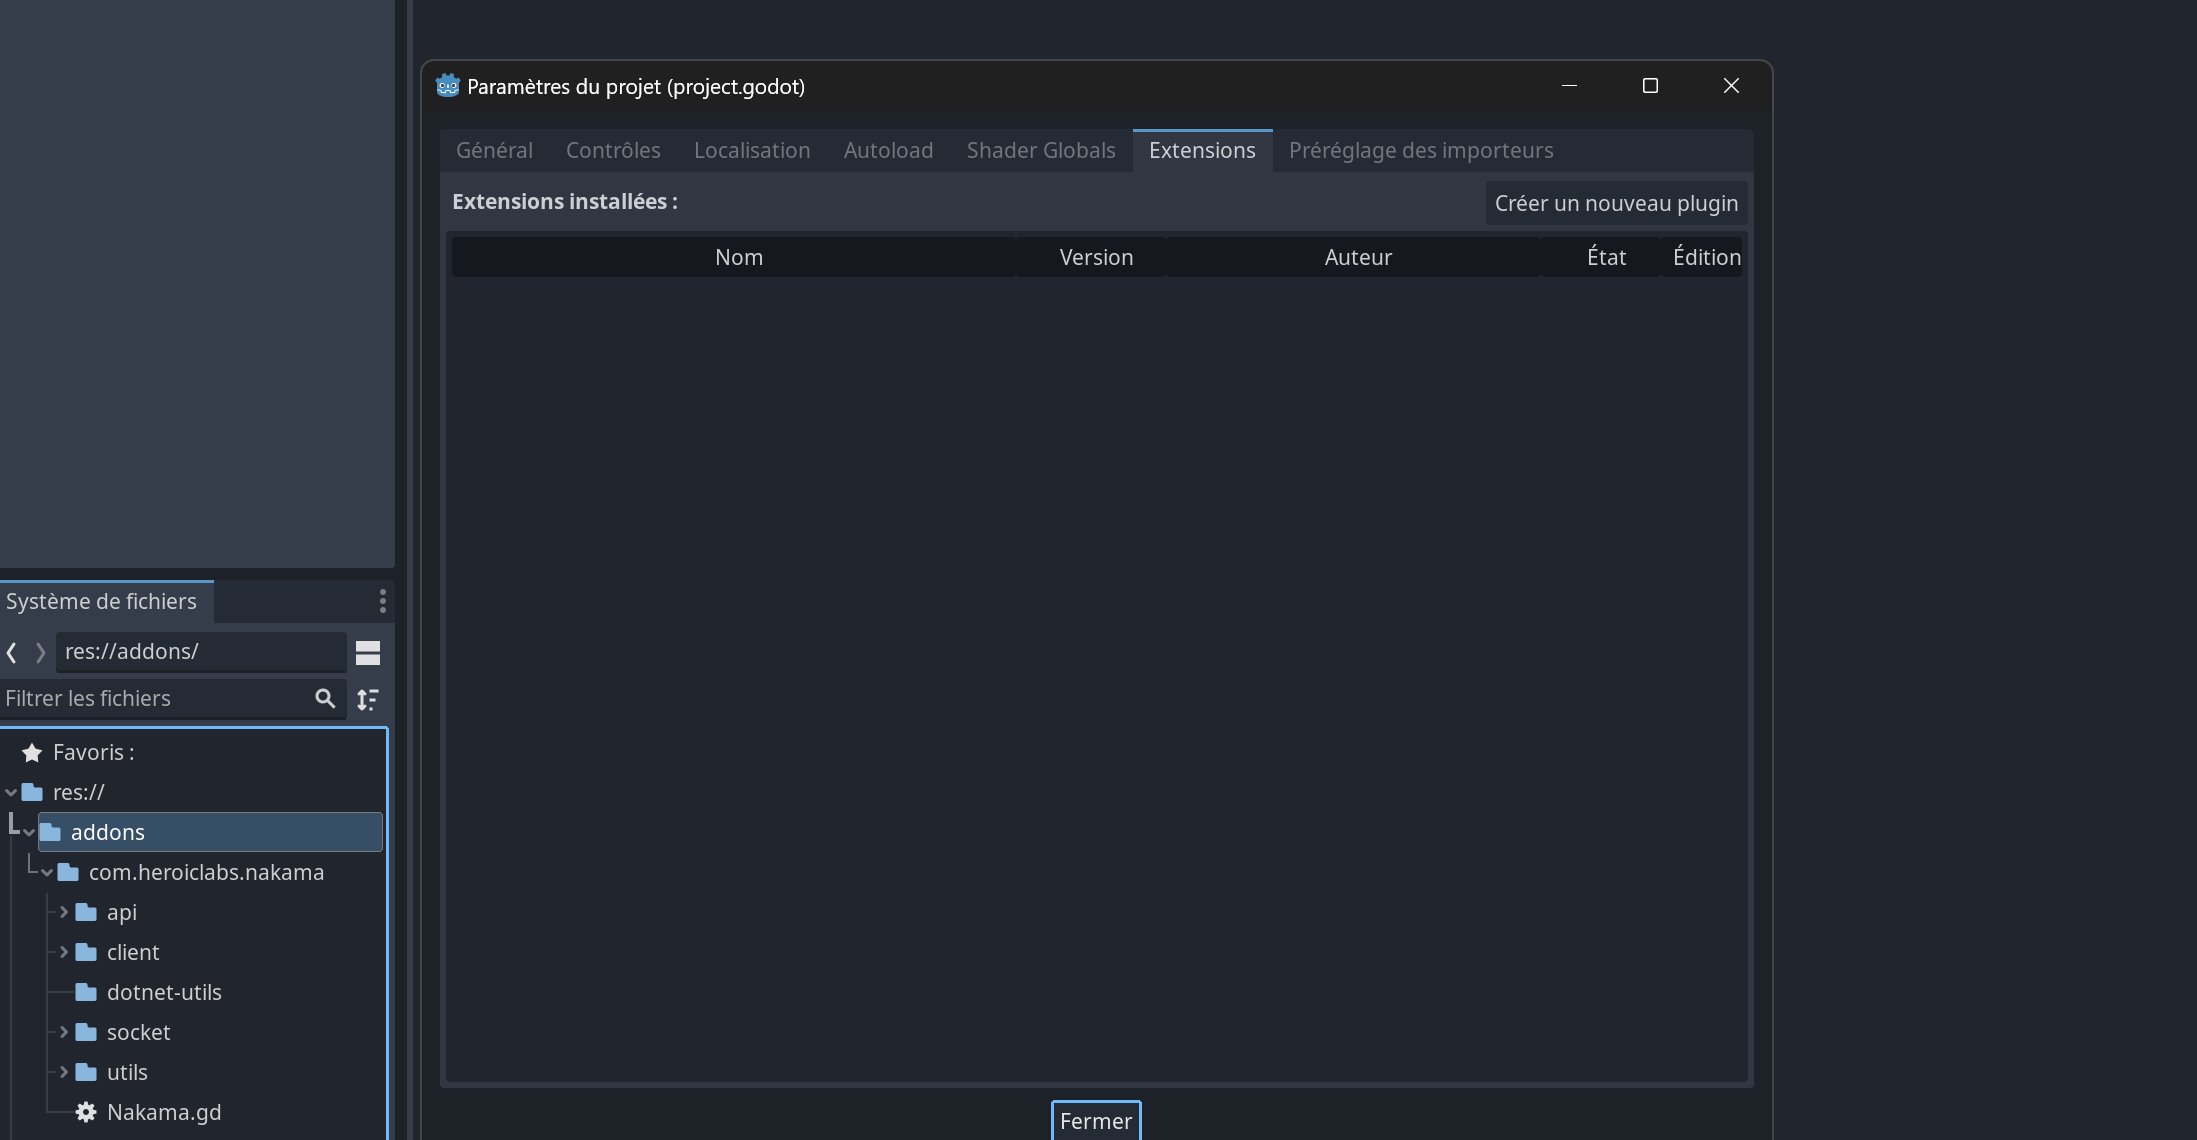Image resolution: width=2197 pixels, height=1140 pixels.
Task: Collapse the res:// tree node
Action: click(12, 792)
